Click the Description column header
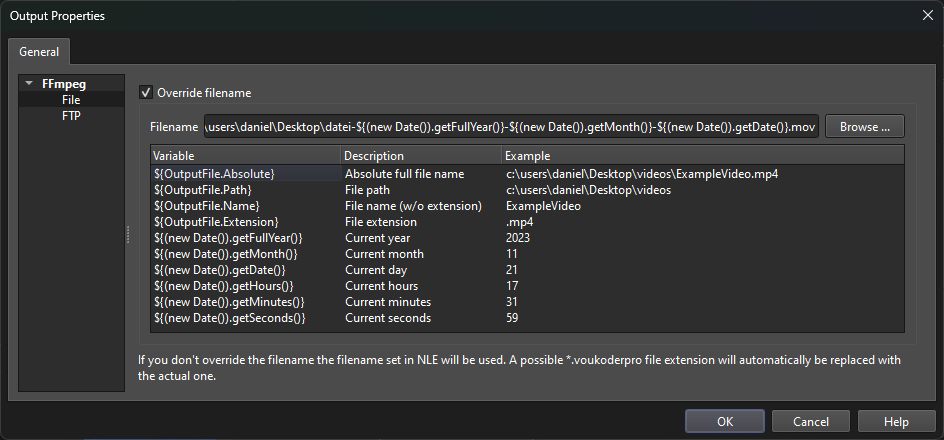The width and height of the screenshot is (944, 440). click(420, 156)
